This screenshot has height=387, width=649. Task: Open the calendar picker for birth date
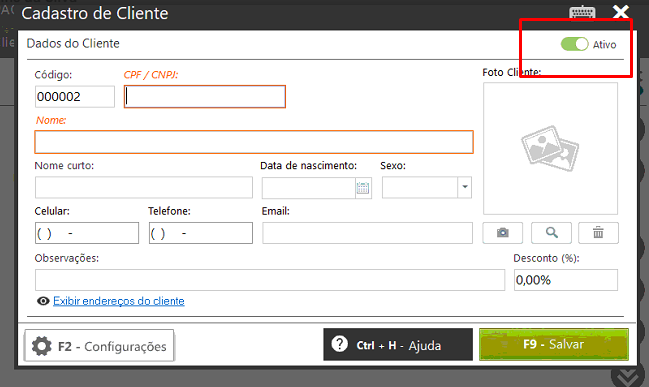(x=363, y=188)
